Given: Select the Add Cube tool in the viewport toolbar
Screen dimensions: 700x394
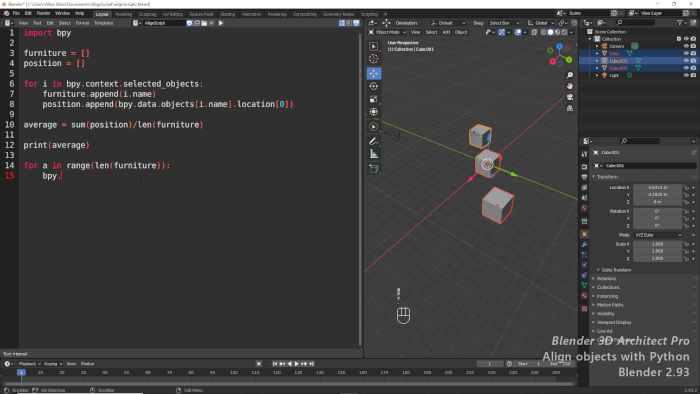Looking at the screenshot, I should (374, 169).
